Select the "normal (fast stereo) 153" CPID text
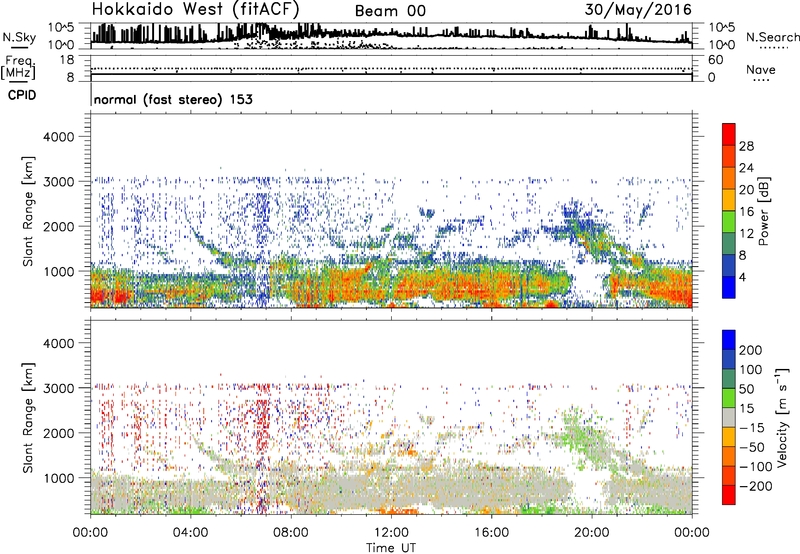800x554 pixels. 173,99
